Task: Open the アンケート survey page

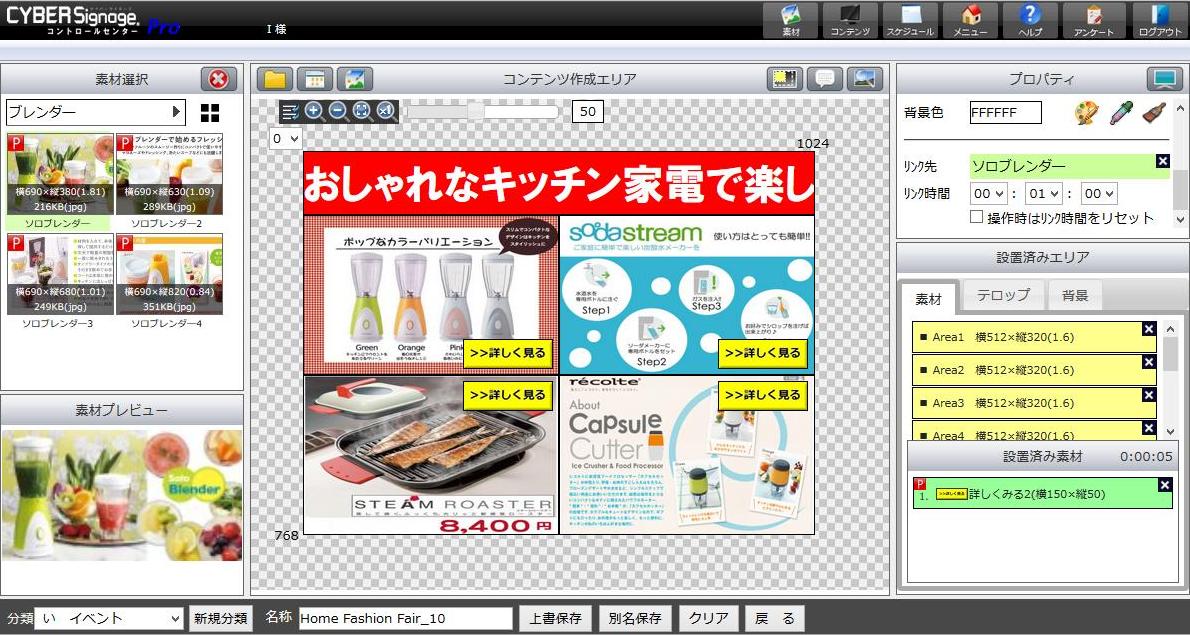Action: click(x=1094, y=20)
